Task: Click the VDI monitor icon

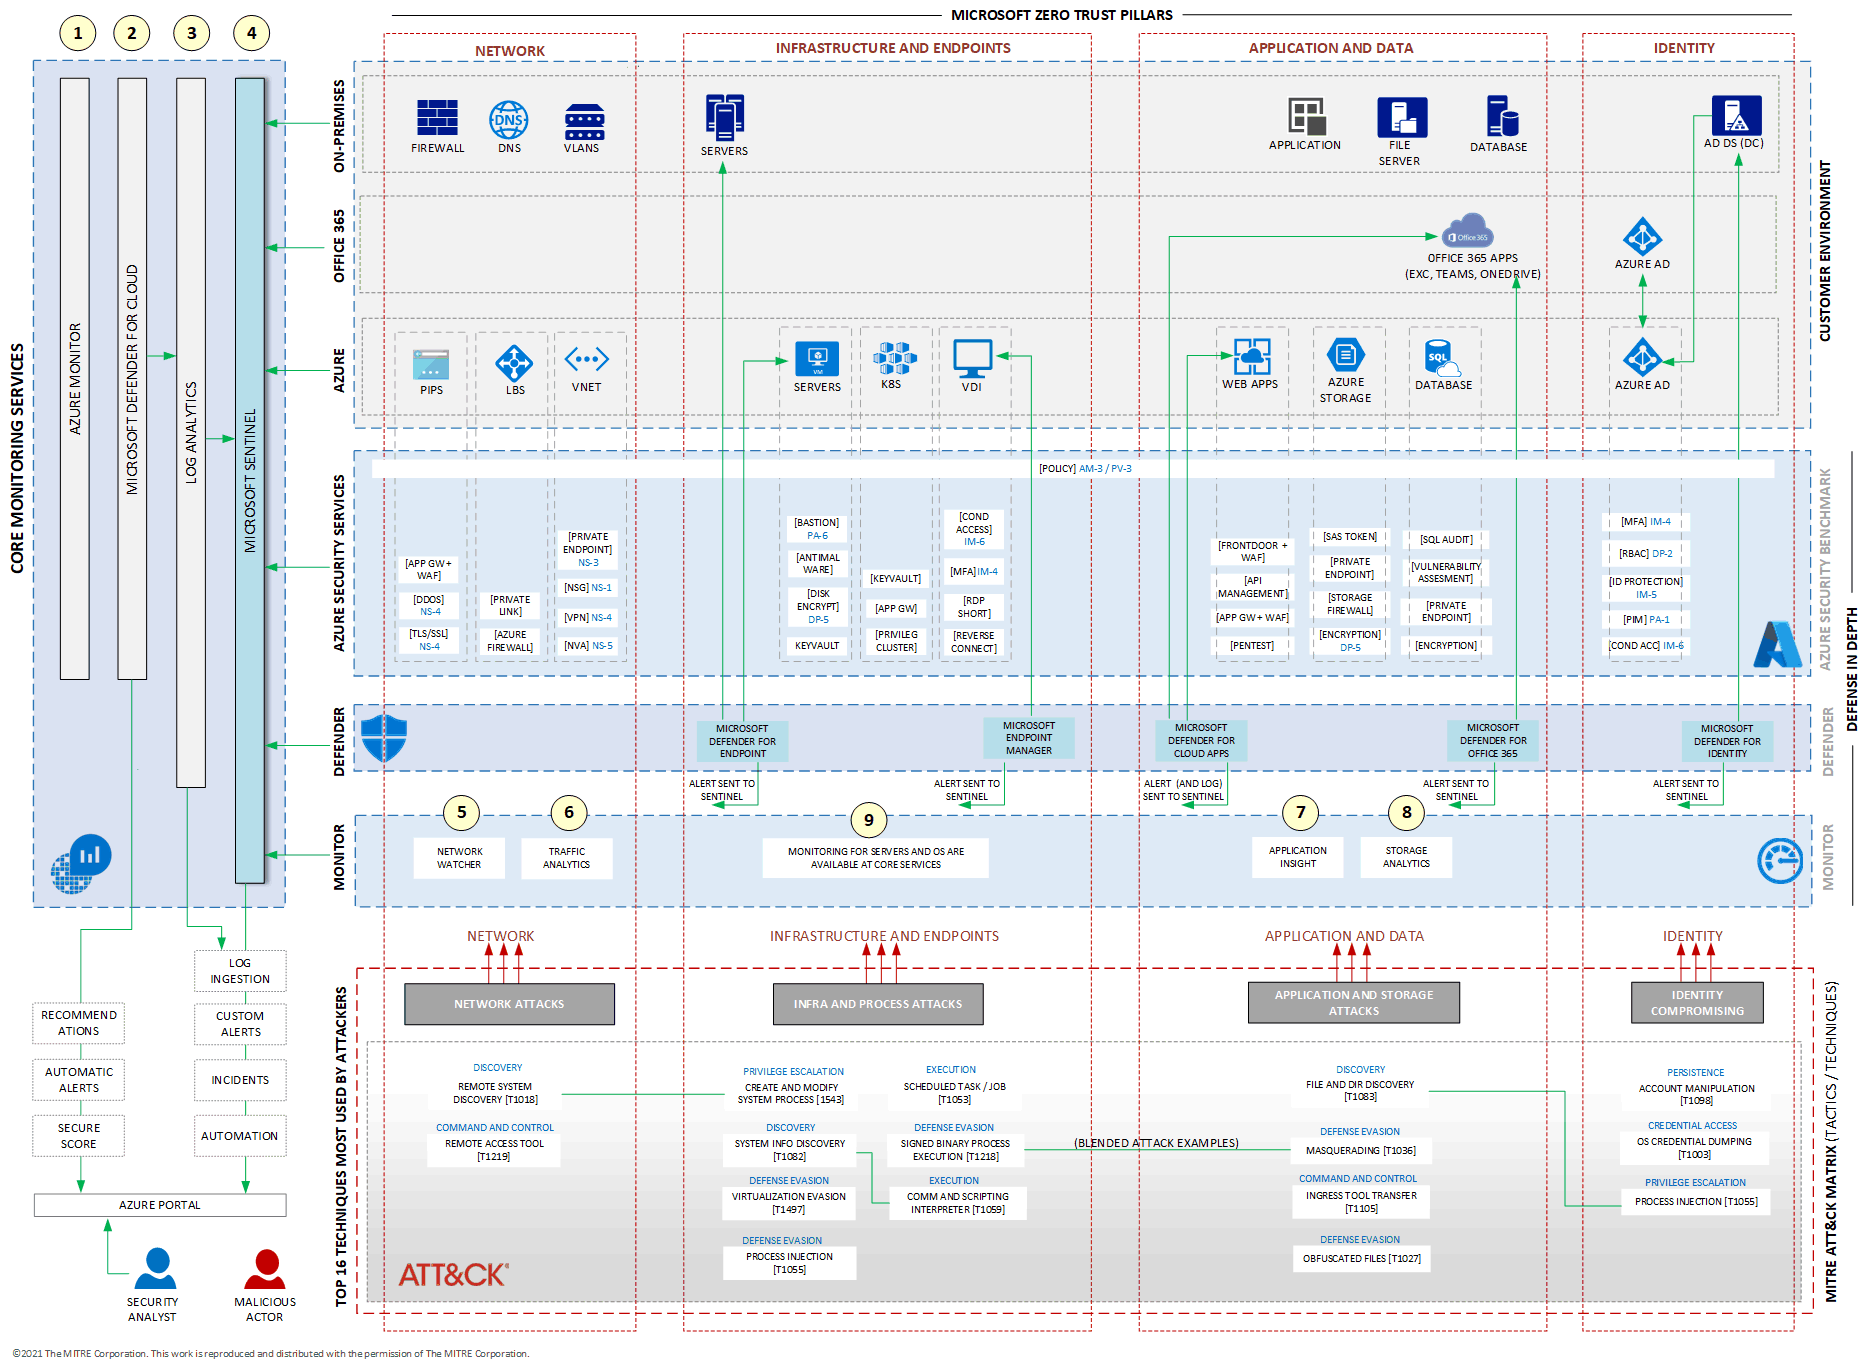Action: pos(972,359)
